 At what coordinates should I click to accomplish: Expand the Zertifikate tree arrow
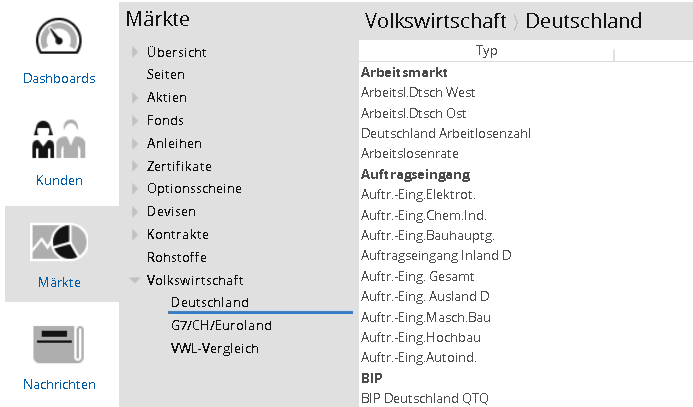click(135, 167)
